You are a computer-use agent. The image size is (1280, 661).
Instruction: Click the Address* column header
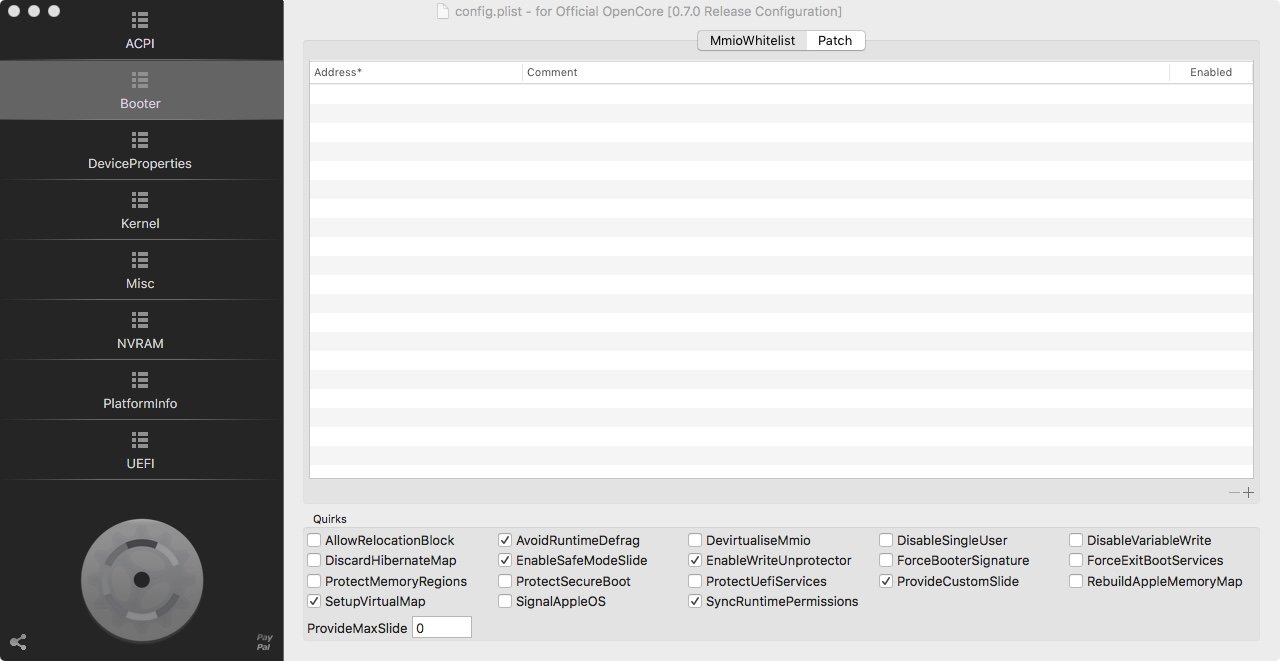click(416, 72)
